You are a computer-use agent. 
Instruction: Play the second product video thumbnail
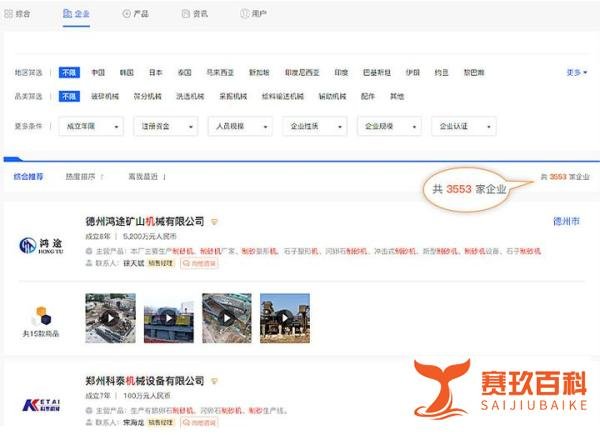pyautogui.click(x=169, y=318)
